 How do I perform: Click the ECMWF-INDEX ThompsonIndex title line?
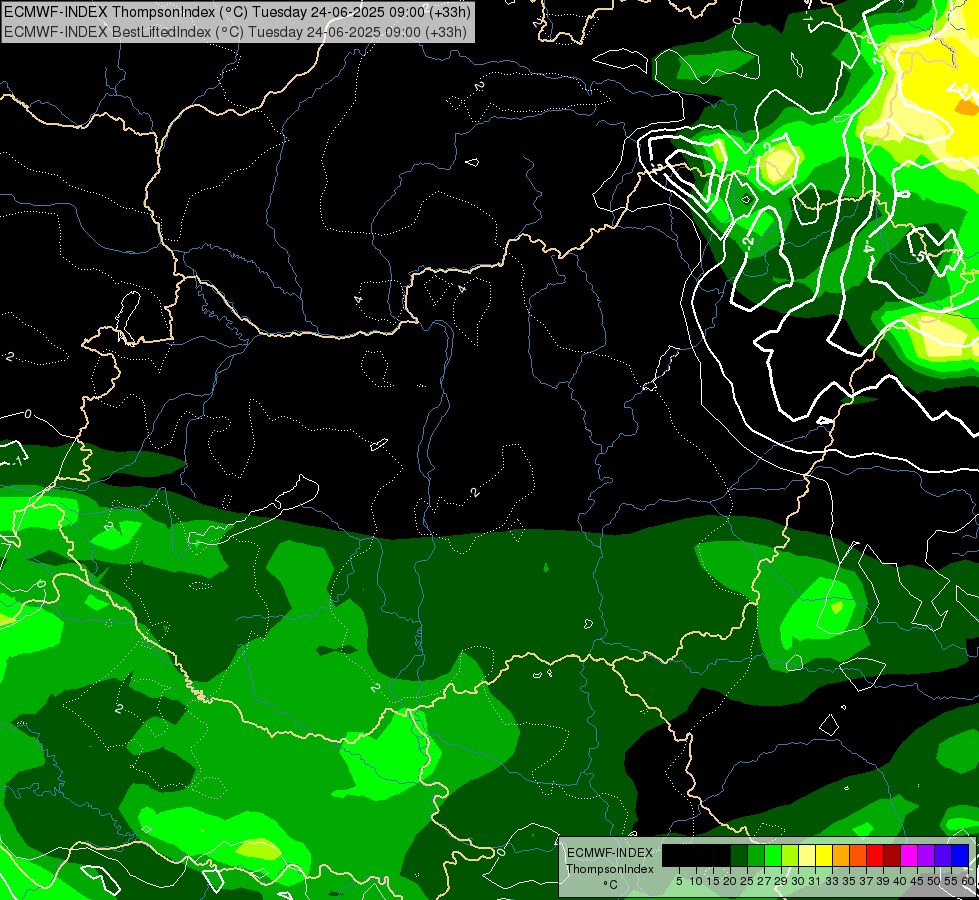[237, 11]
